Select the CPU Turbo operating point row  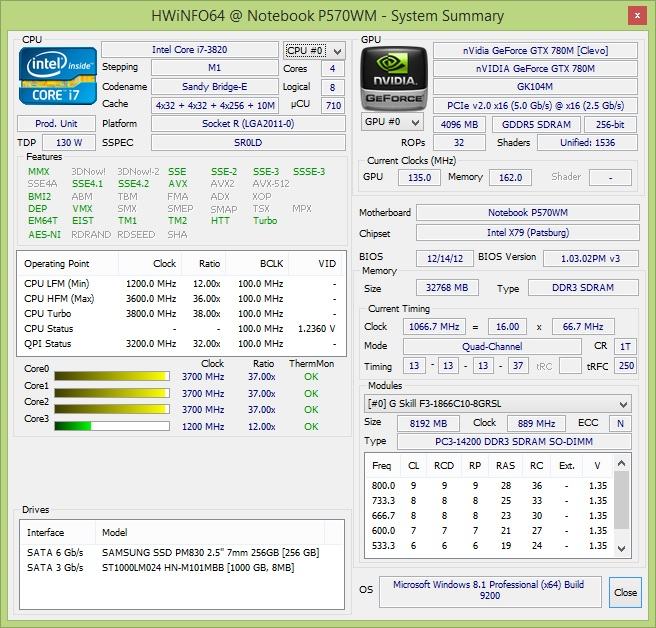coord(181,313)
